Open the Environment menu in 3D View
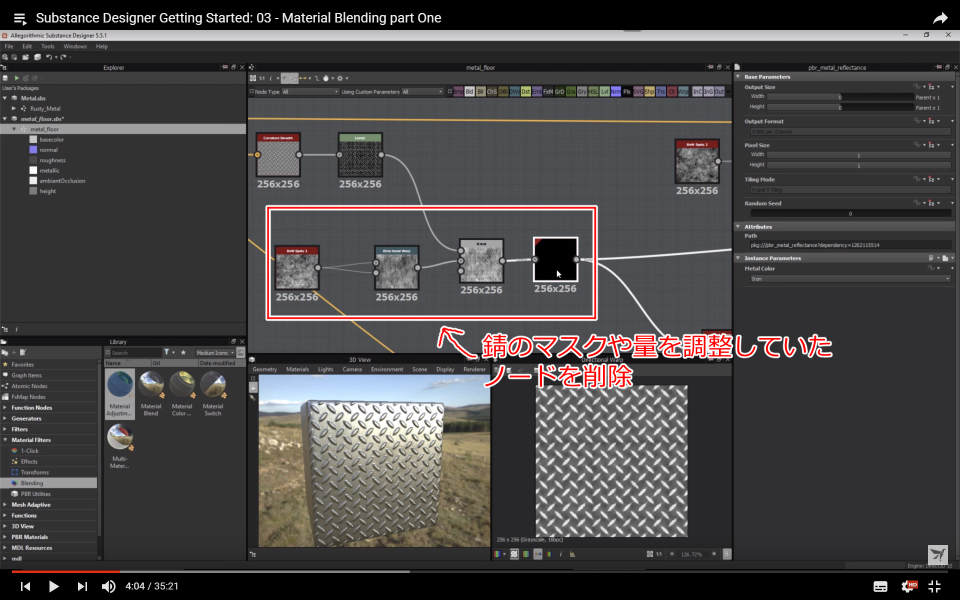The width and height of the screenshot is (960, 600). pos(387,369)
